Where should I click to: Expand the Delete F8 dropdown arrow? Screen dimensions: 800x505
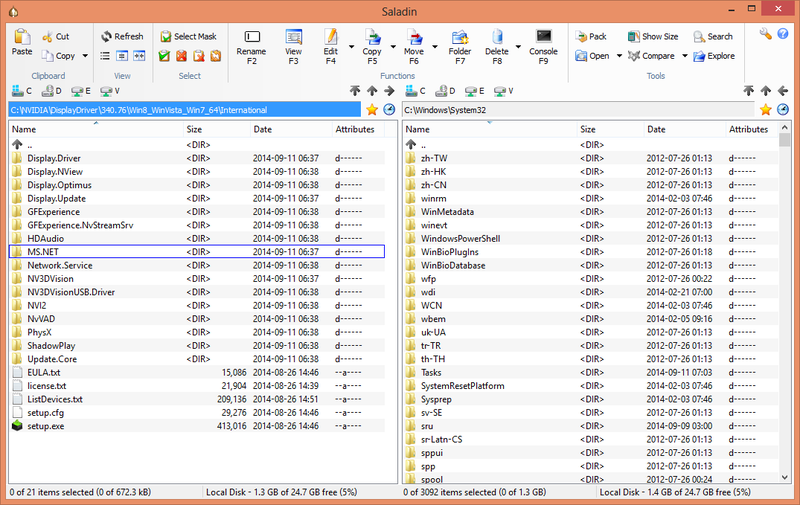point(518,47)
